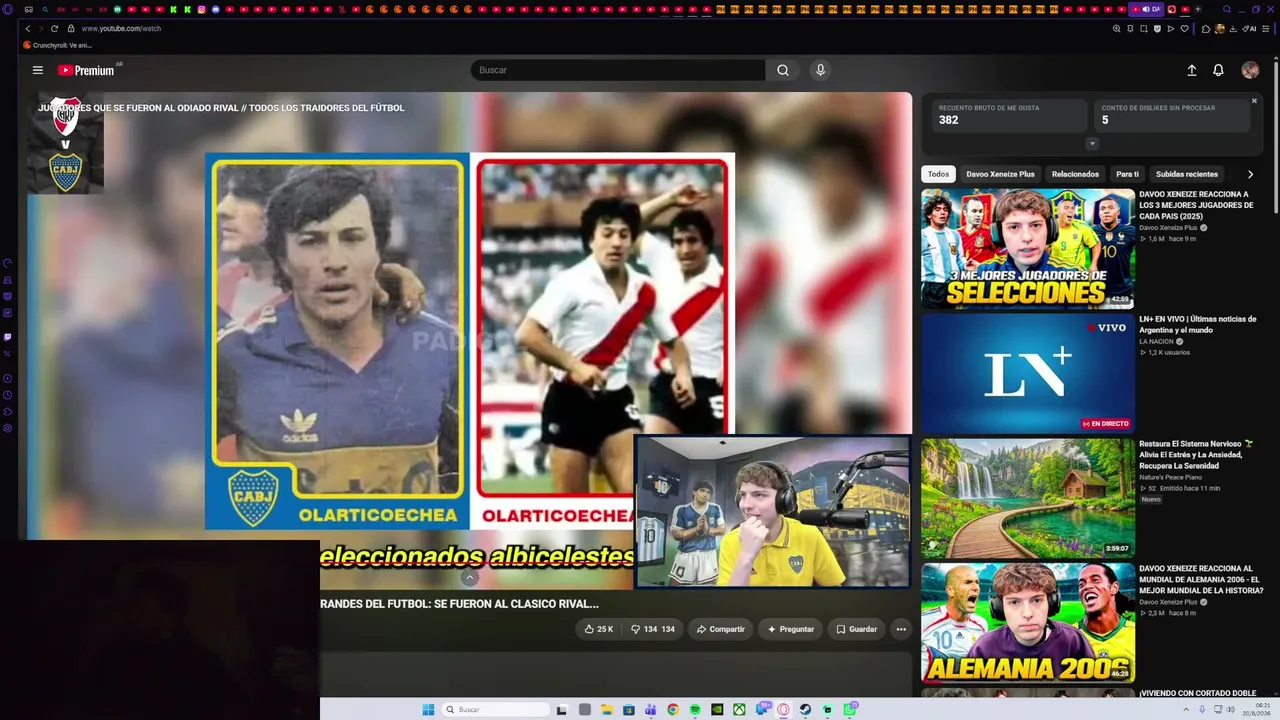Open the three-dot more actions menu
The height and width of the screenshot is (720, 1280).
[x=901, y=629]
